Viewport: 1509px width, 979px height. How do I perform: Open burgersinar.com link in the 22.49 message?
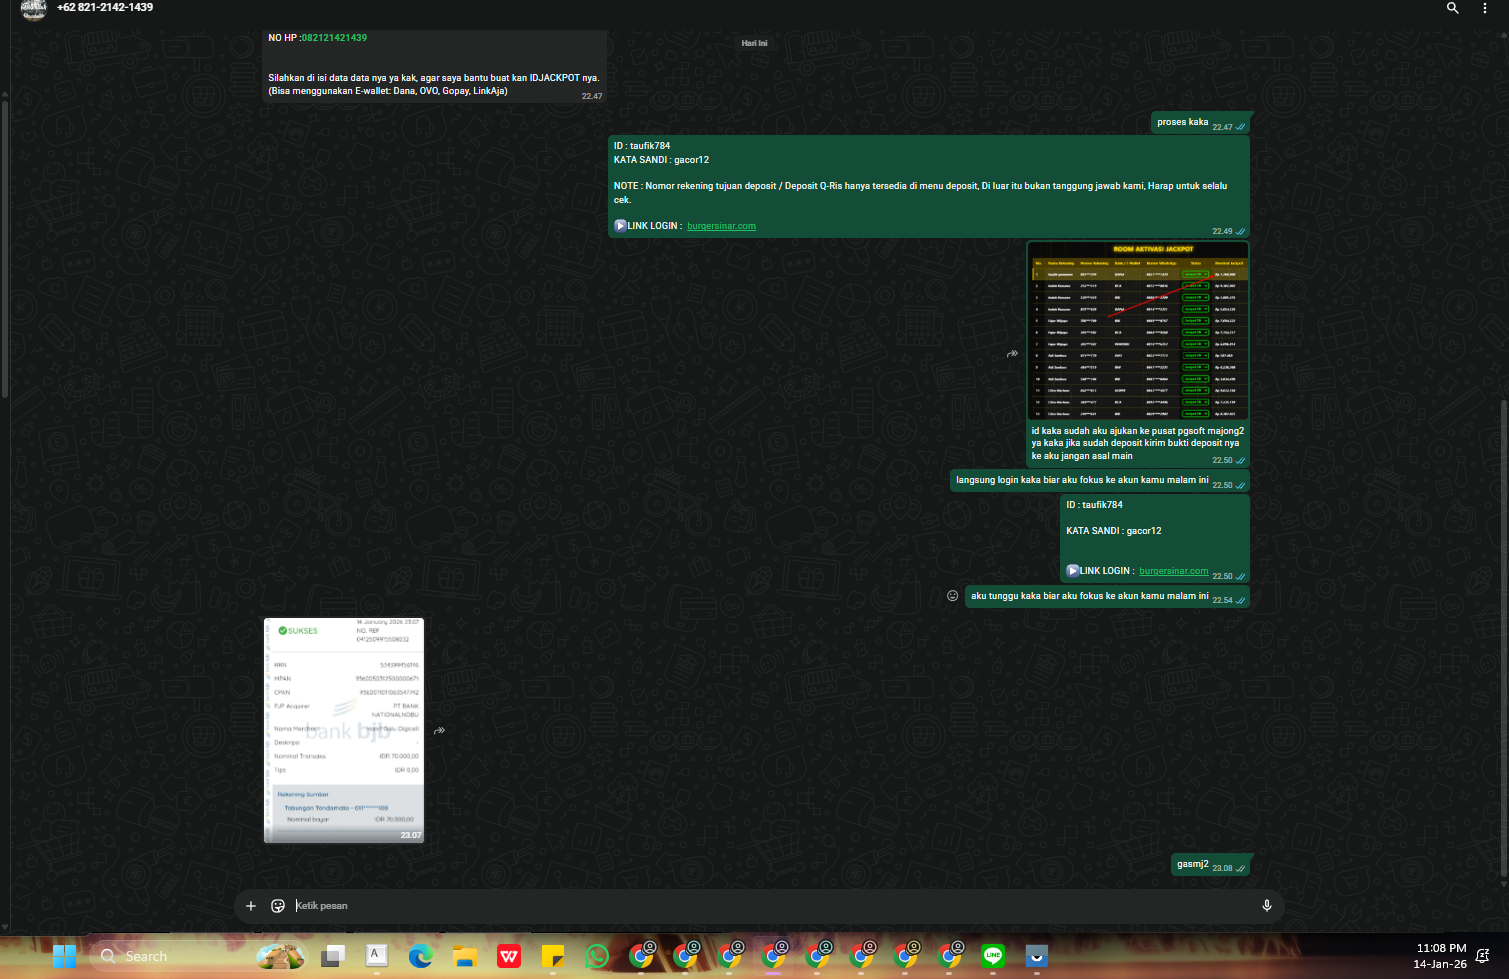click(x=721, y=226)
